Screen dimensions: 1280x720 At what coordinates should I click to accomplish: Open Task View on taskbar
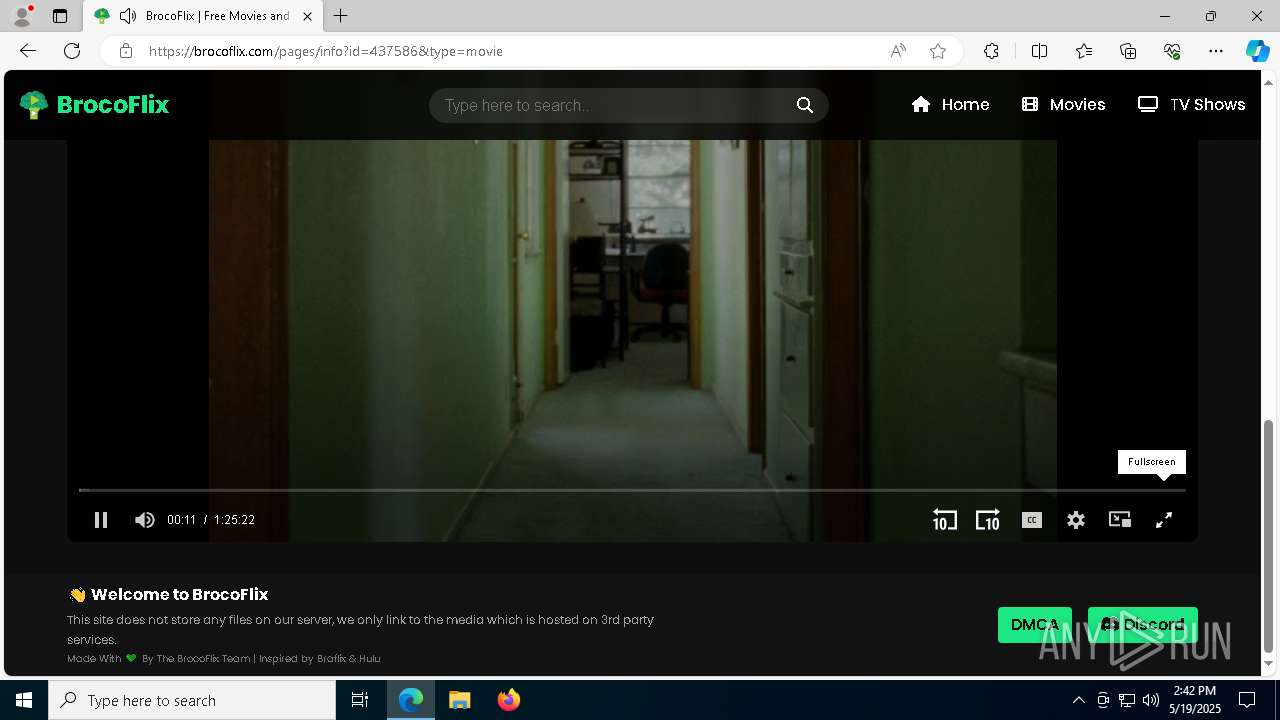tap(360, 700)
